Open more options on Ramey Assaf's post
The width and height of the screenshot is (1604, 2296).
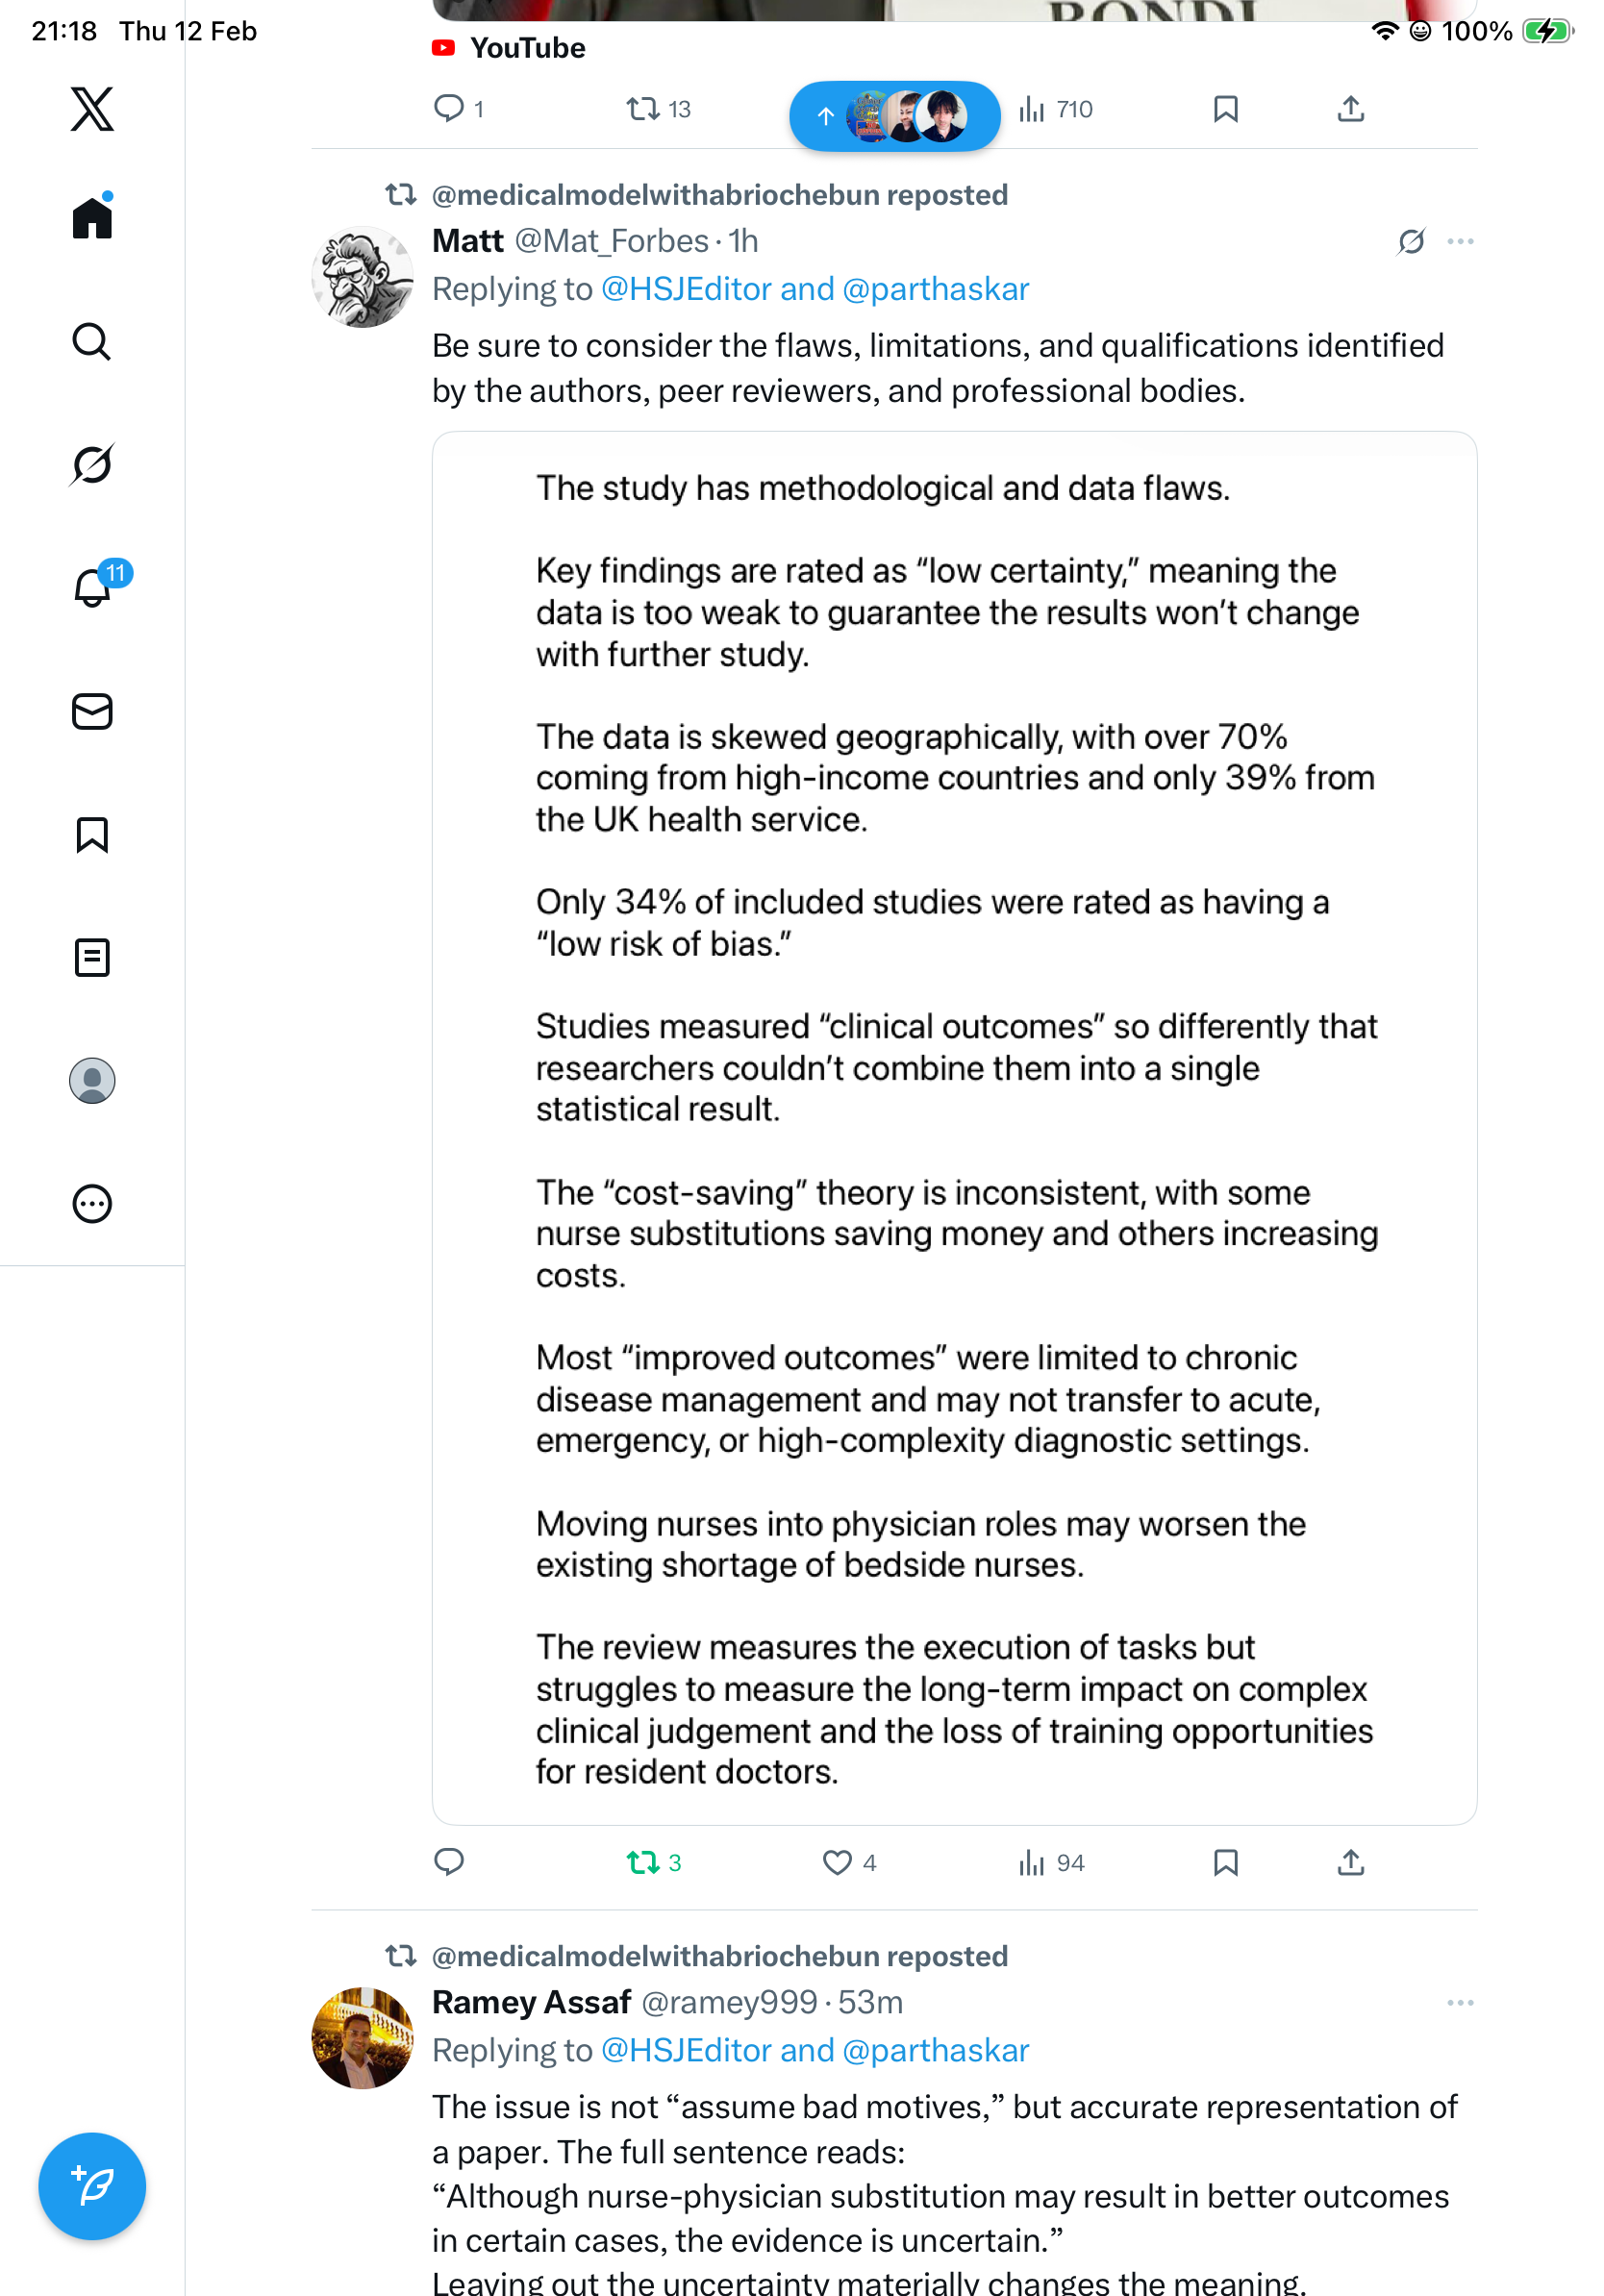click(1460, 2003)
